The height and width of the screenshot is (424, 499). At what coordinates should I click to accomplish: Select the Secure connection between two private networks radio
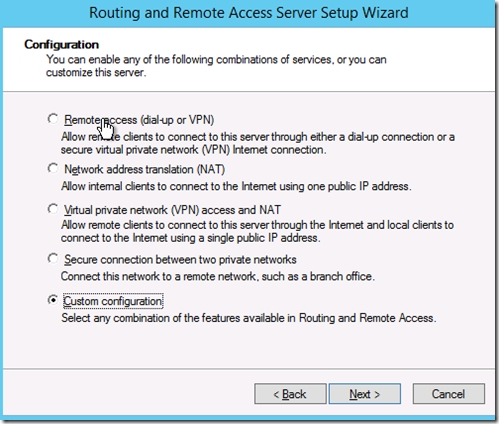pos(53,258)
